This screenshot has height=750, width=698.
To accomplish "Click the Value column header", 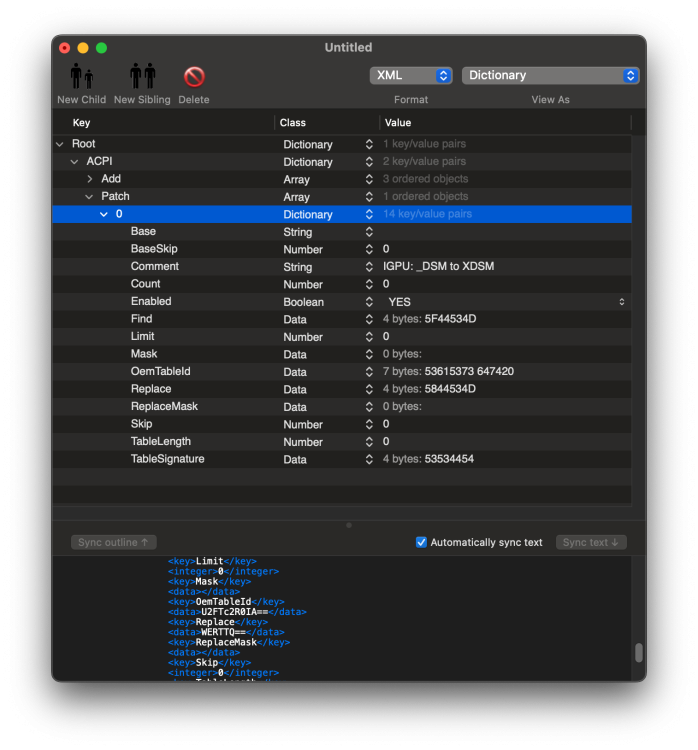I will (x=398, y=123).
